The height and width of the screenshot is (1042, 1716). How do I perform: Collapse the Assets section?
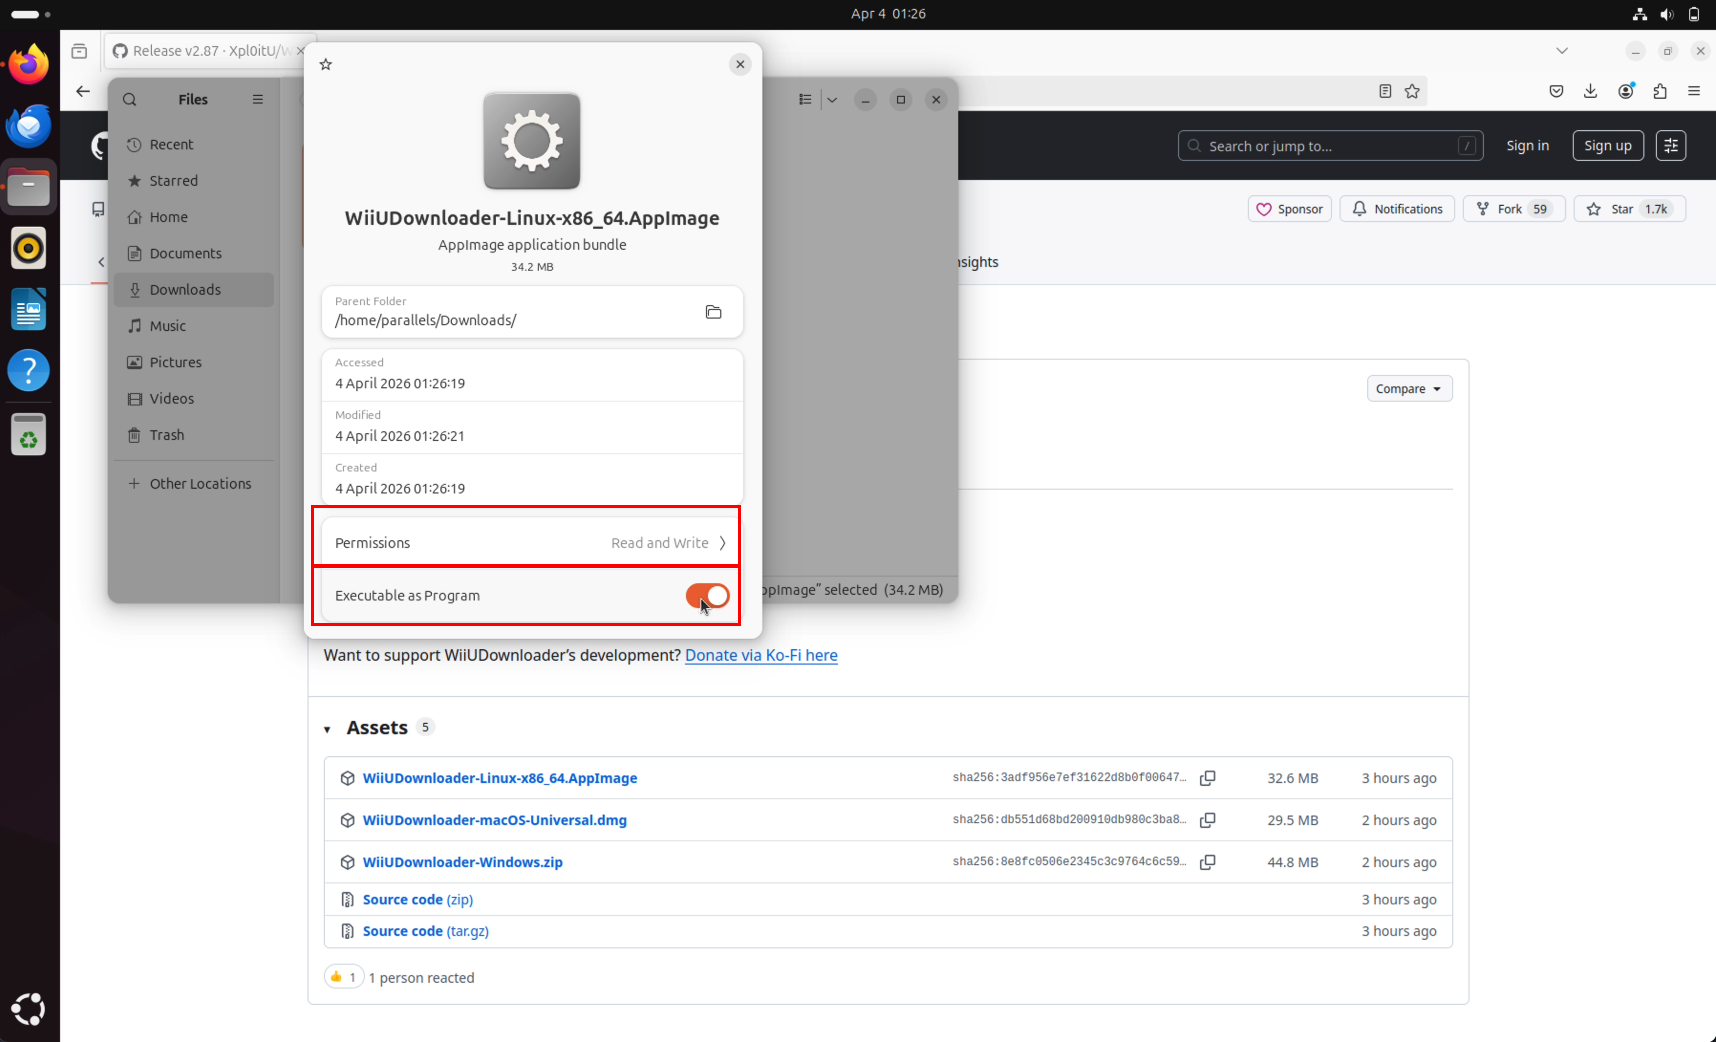pos(328,727)
